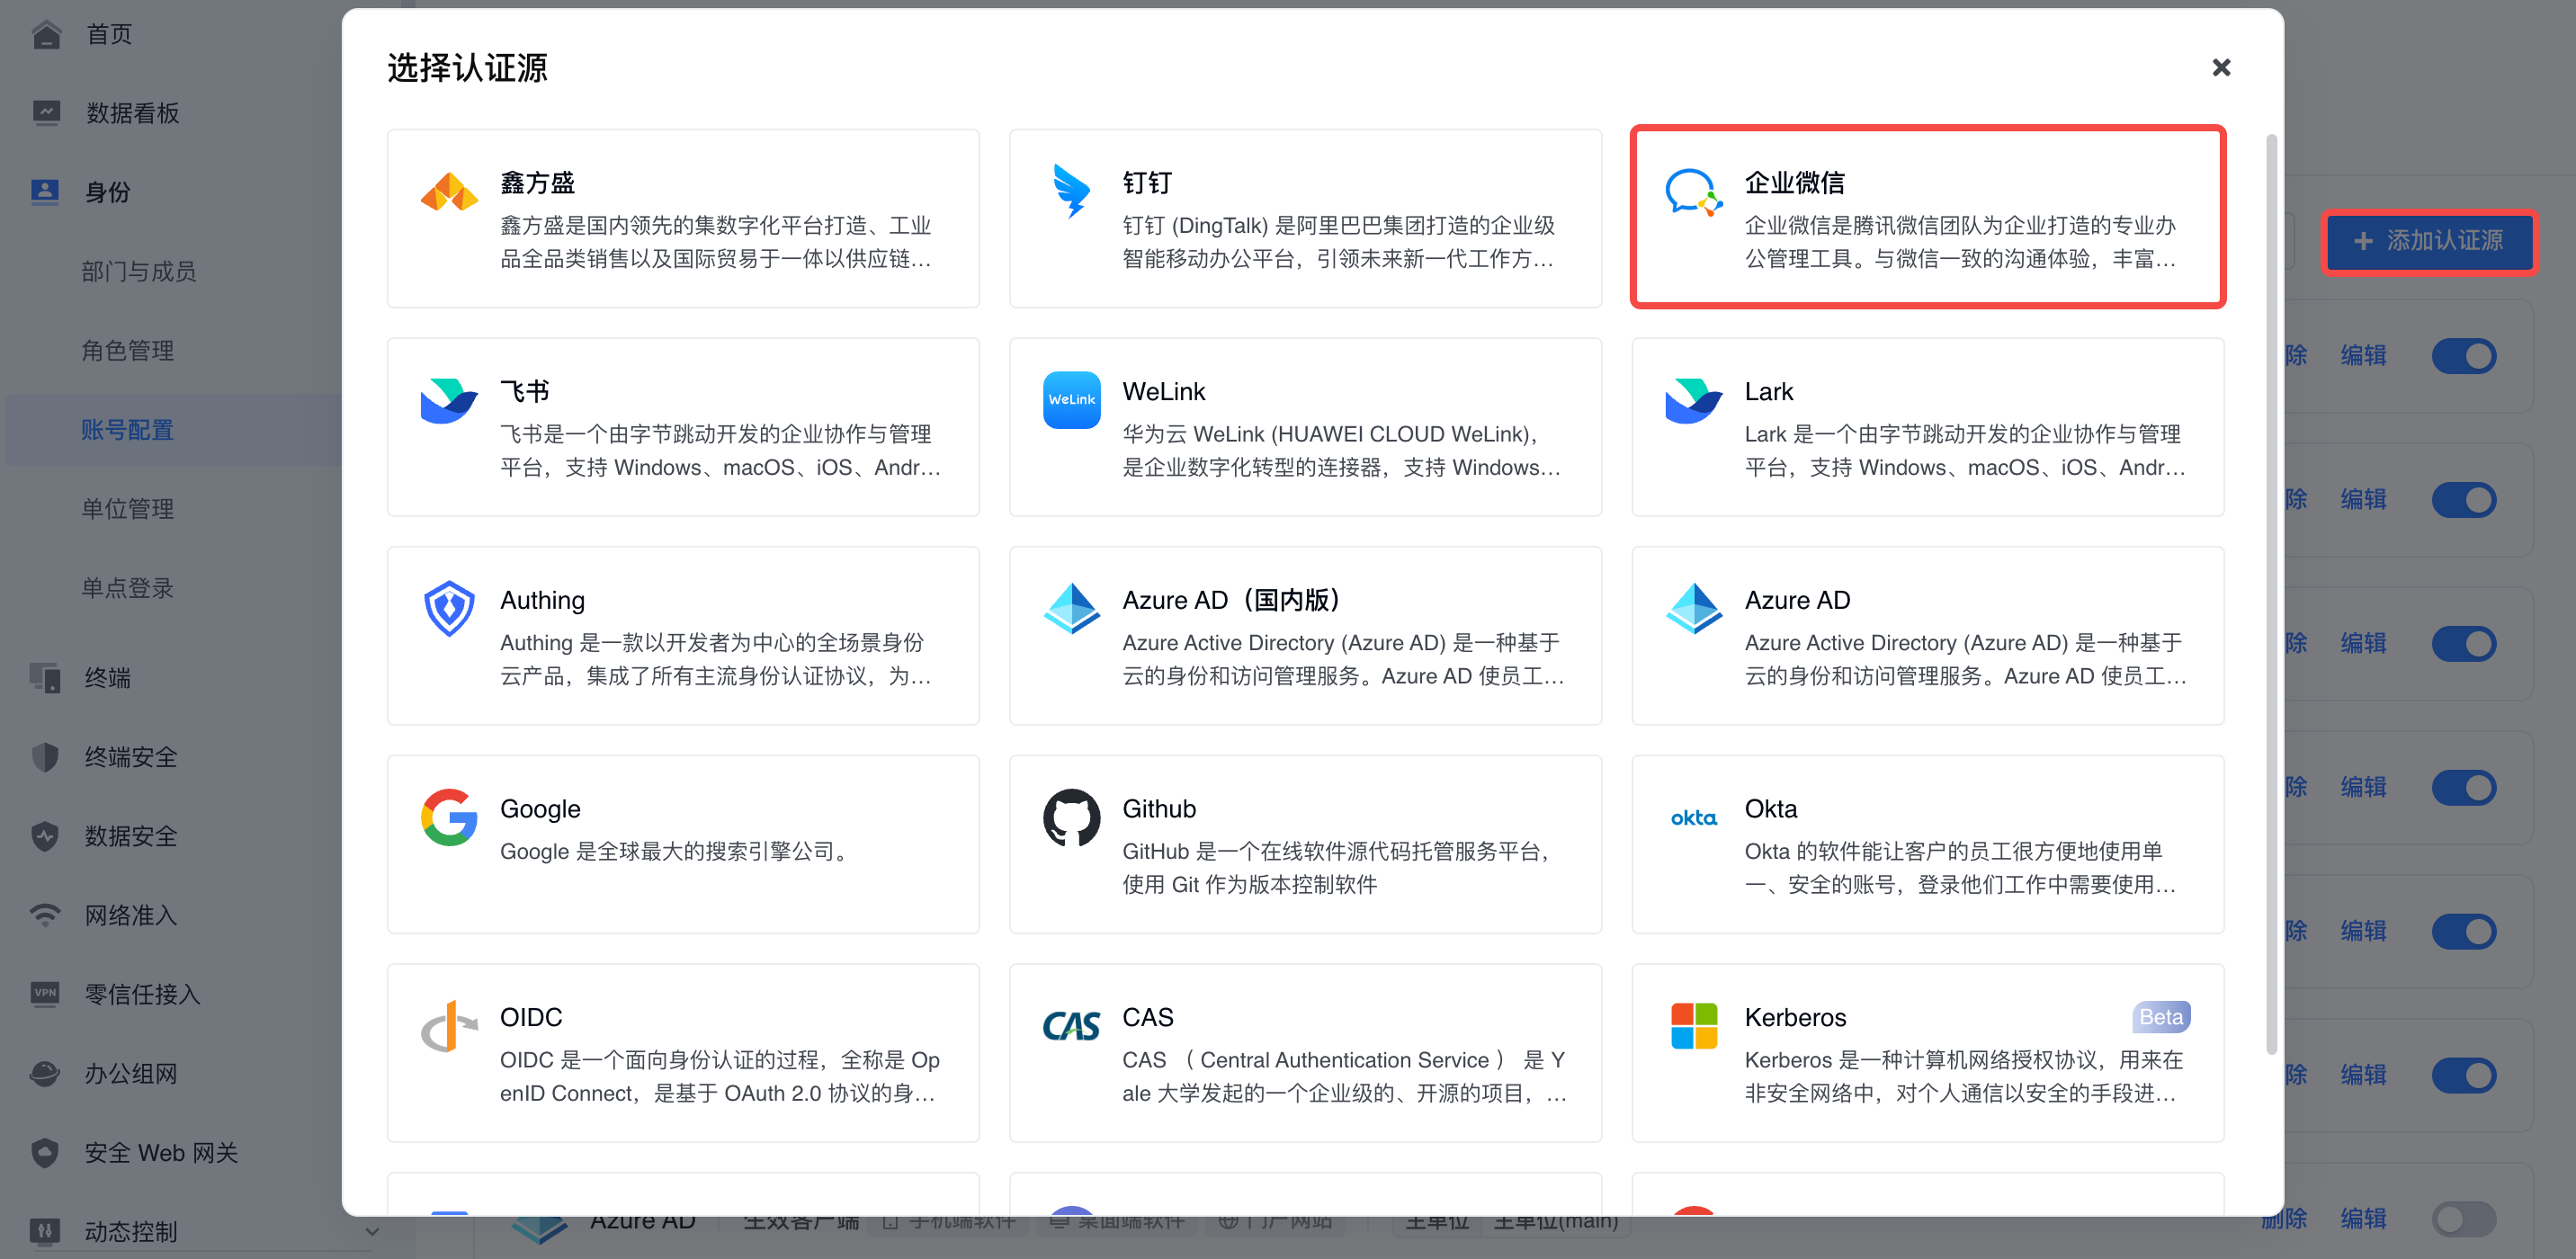
Task: Go to 单点登录 menu item
Action: tap(127, 588)
